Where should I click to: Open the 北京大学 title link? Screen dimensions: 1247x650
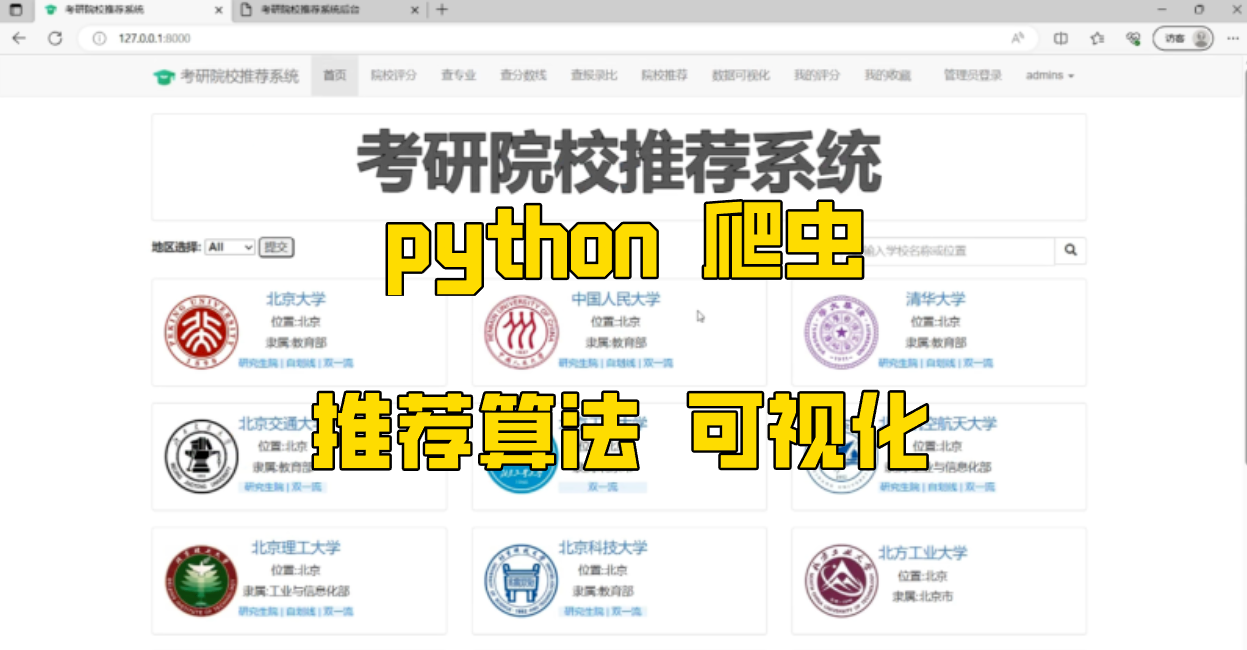point(296,298)
